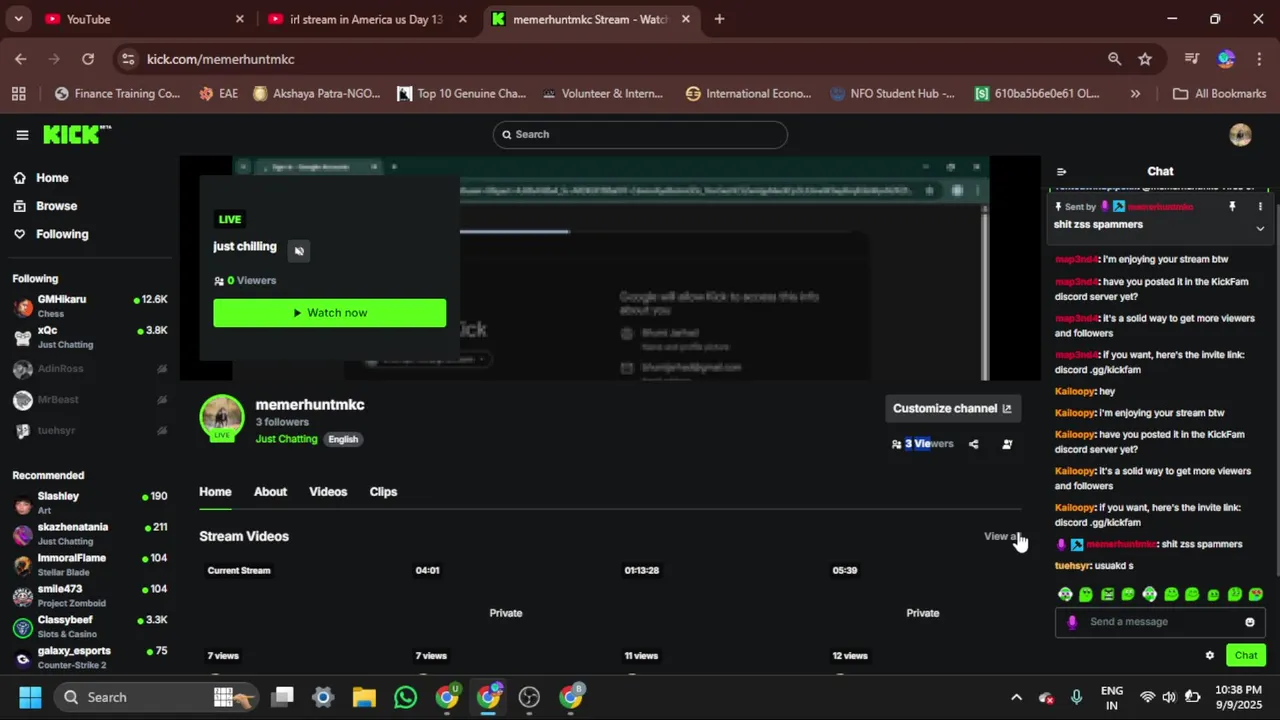
Task: Open Windows Start menu
Action: [30, 697]
